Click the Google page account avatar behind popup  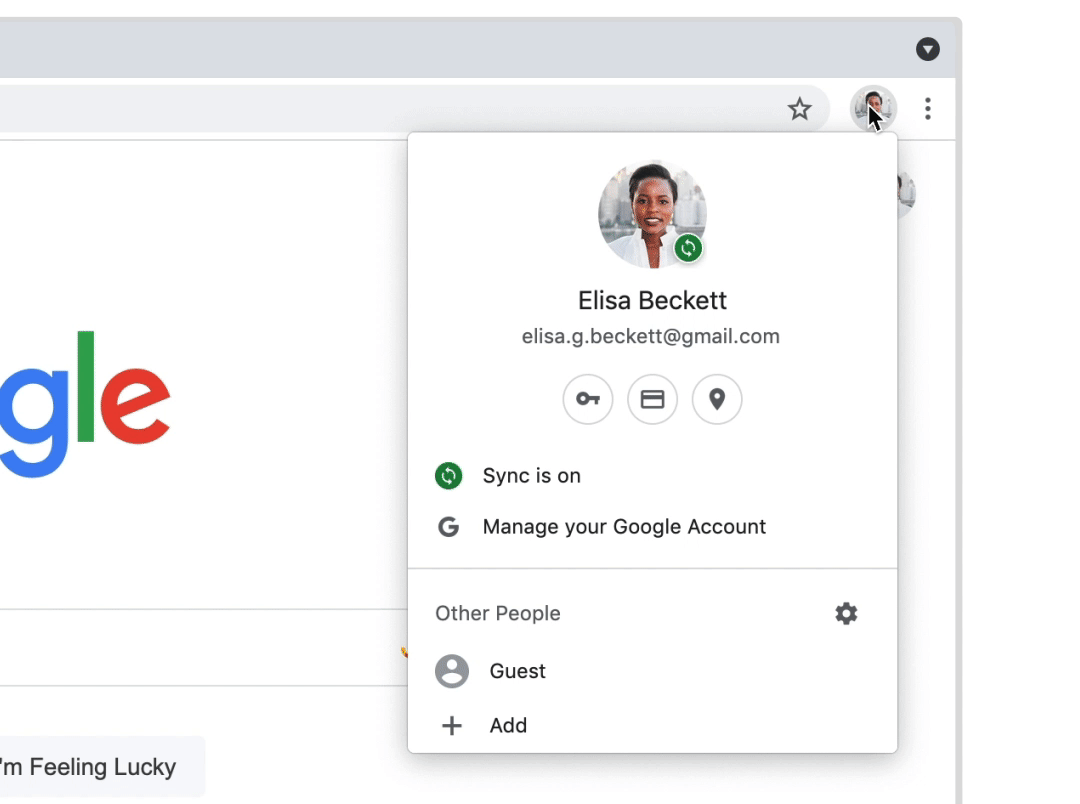[x=906, y=193]
